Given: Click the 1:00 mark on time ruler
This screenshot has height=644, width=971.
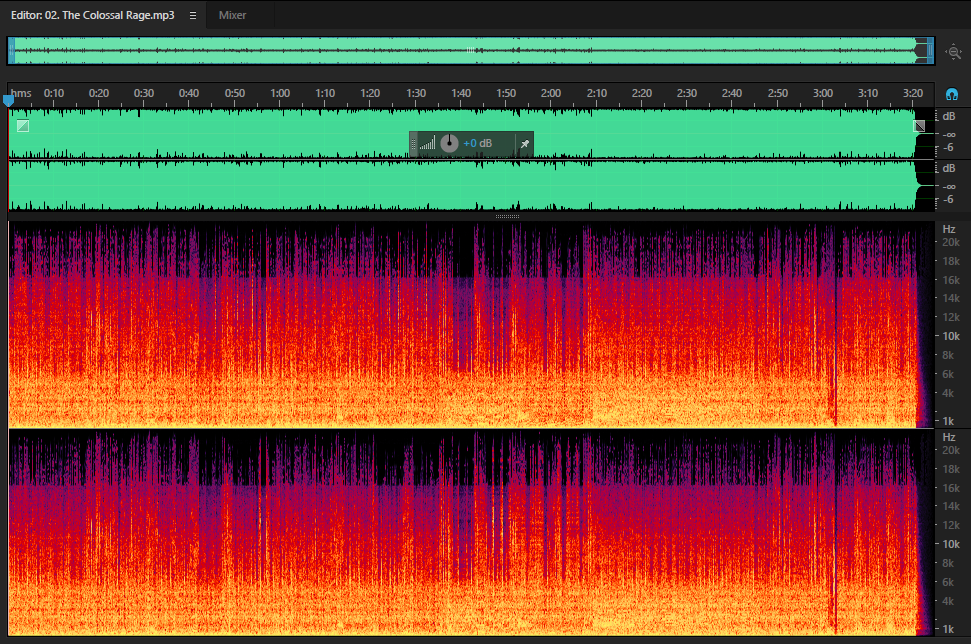Looking at the screenshot, I should click(x=280, y=93).
